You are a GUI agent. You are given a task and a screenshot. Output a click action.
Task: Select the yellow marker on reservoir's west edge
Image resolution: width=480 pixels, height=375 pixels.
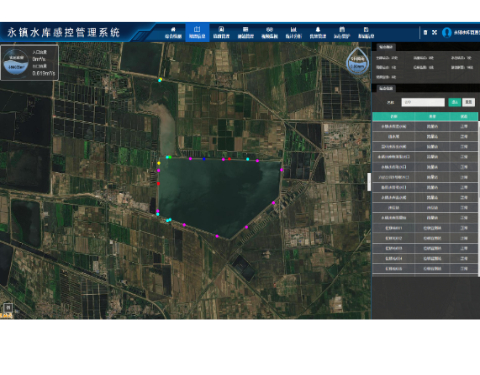[x=159, y=163]
